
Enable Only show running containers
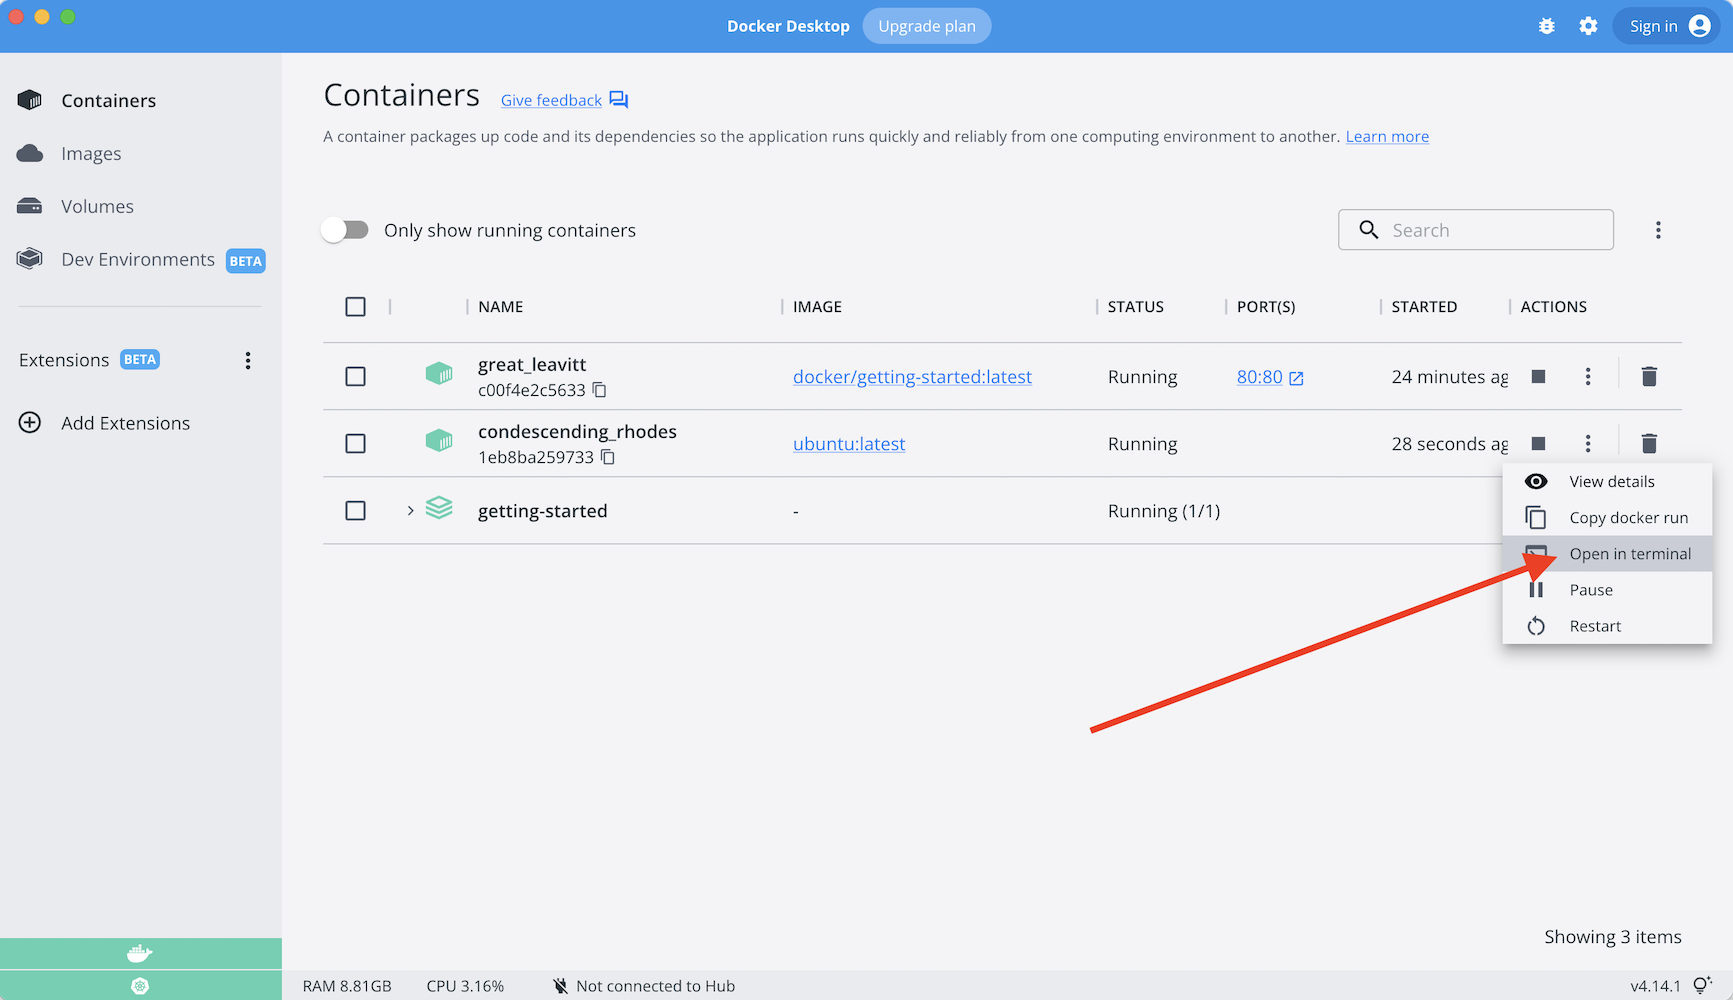(344, 229)
